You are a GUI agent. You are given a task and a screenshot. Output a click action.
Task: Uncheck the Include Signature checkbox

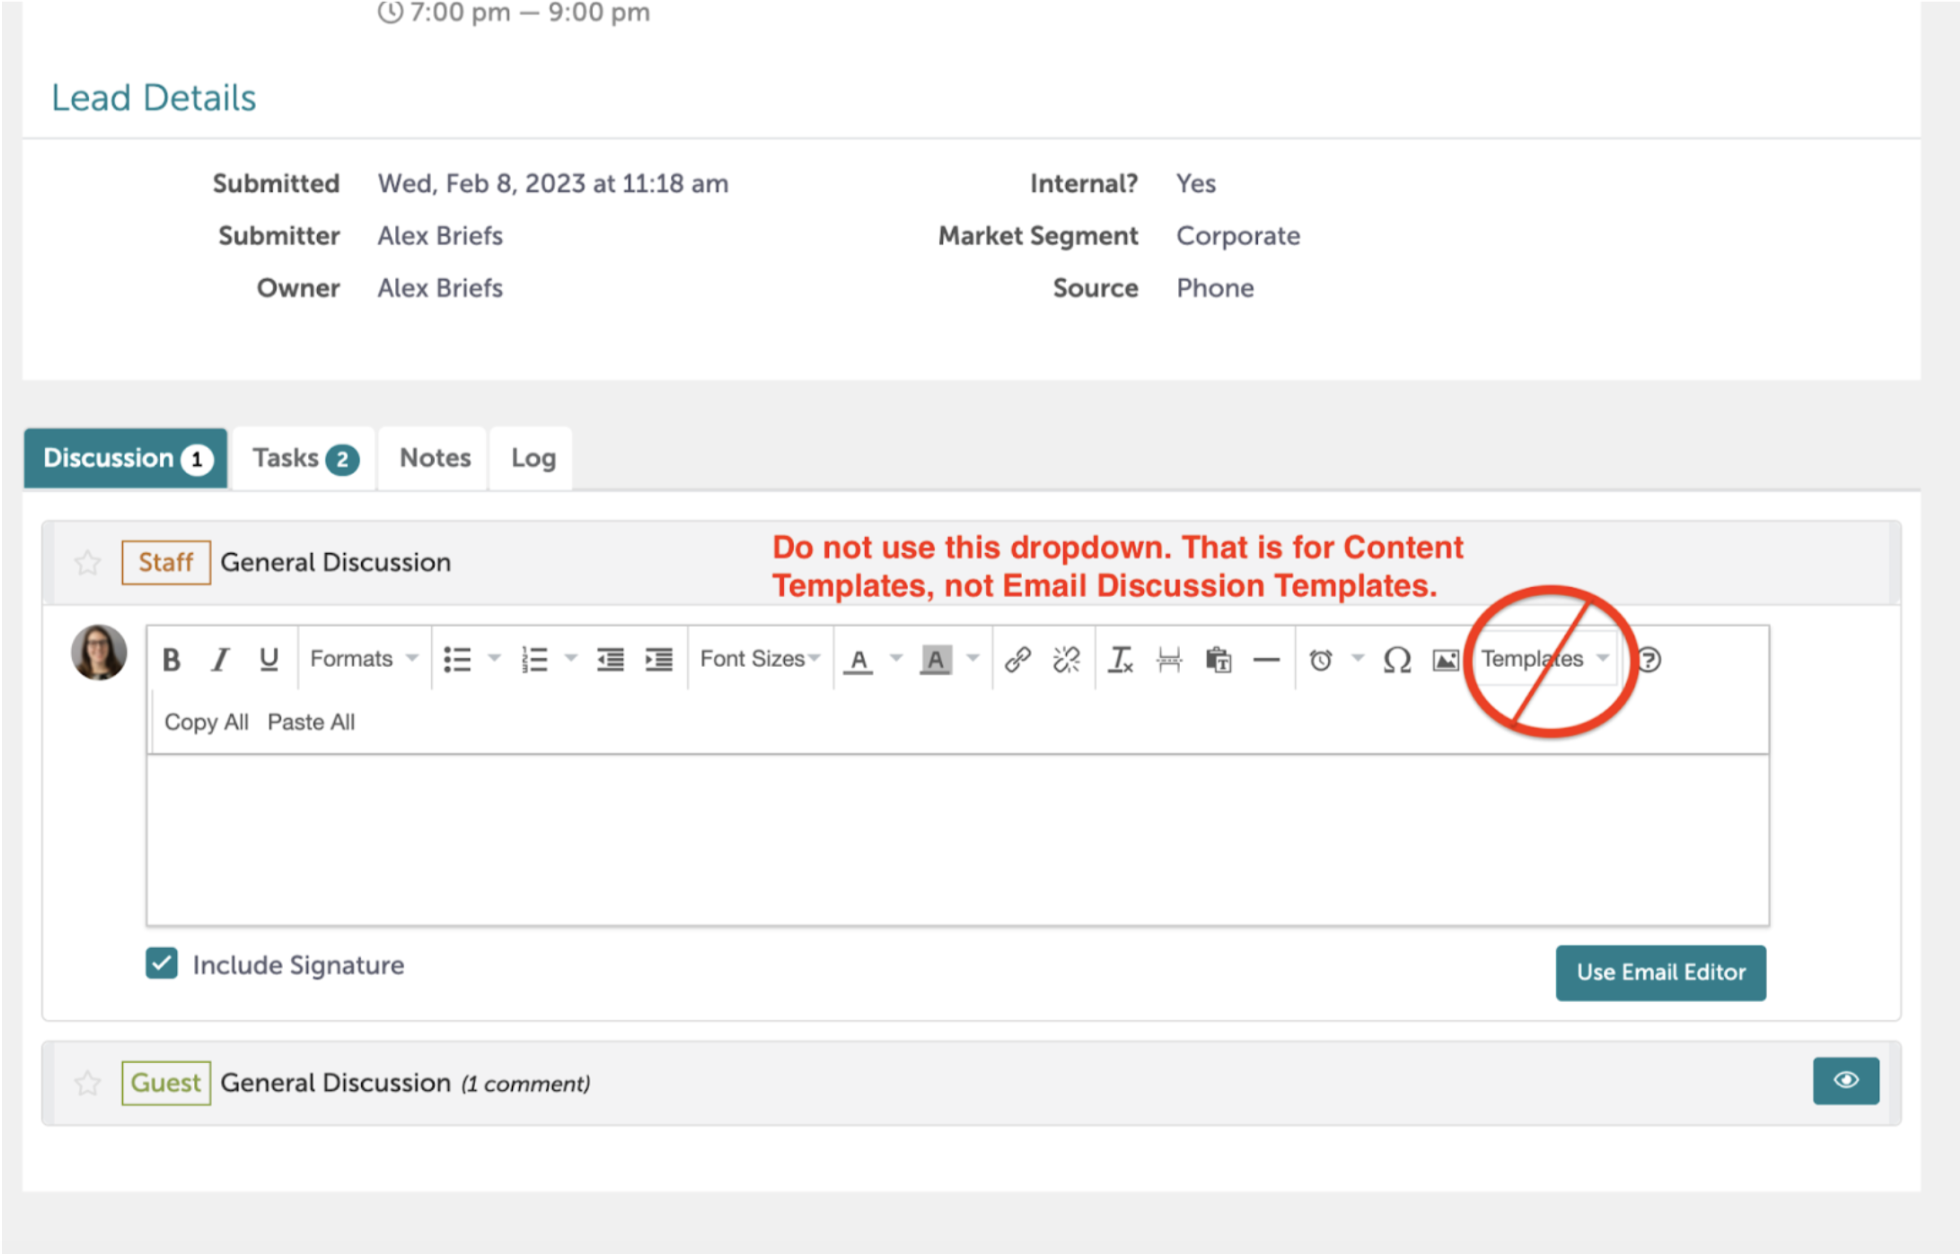(x=162, y=964)
